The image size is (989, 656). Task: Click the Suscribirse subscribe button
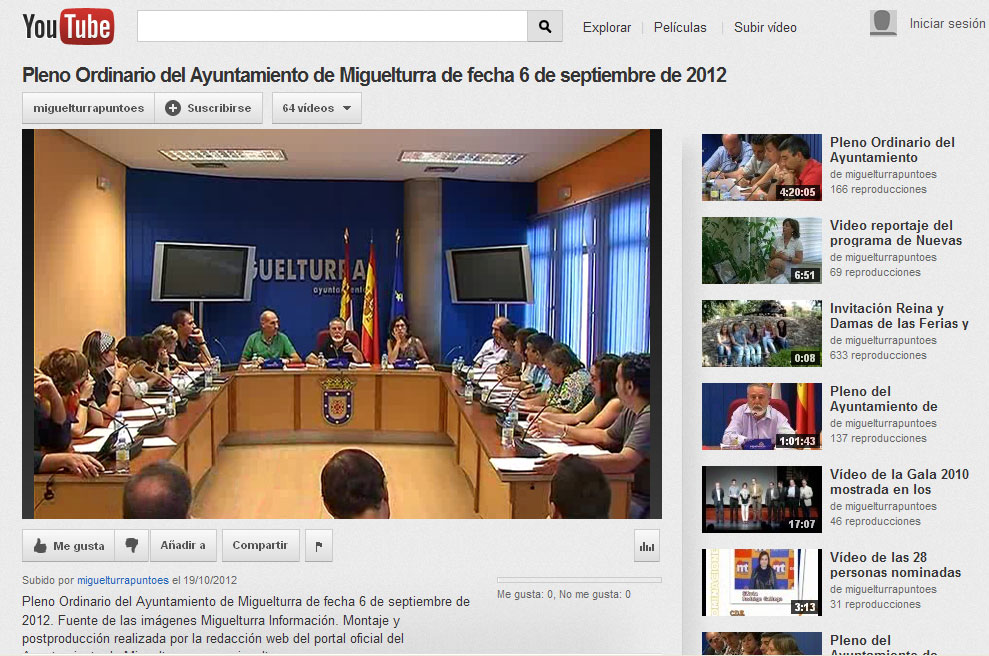(209, 108)
